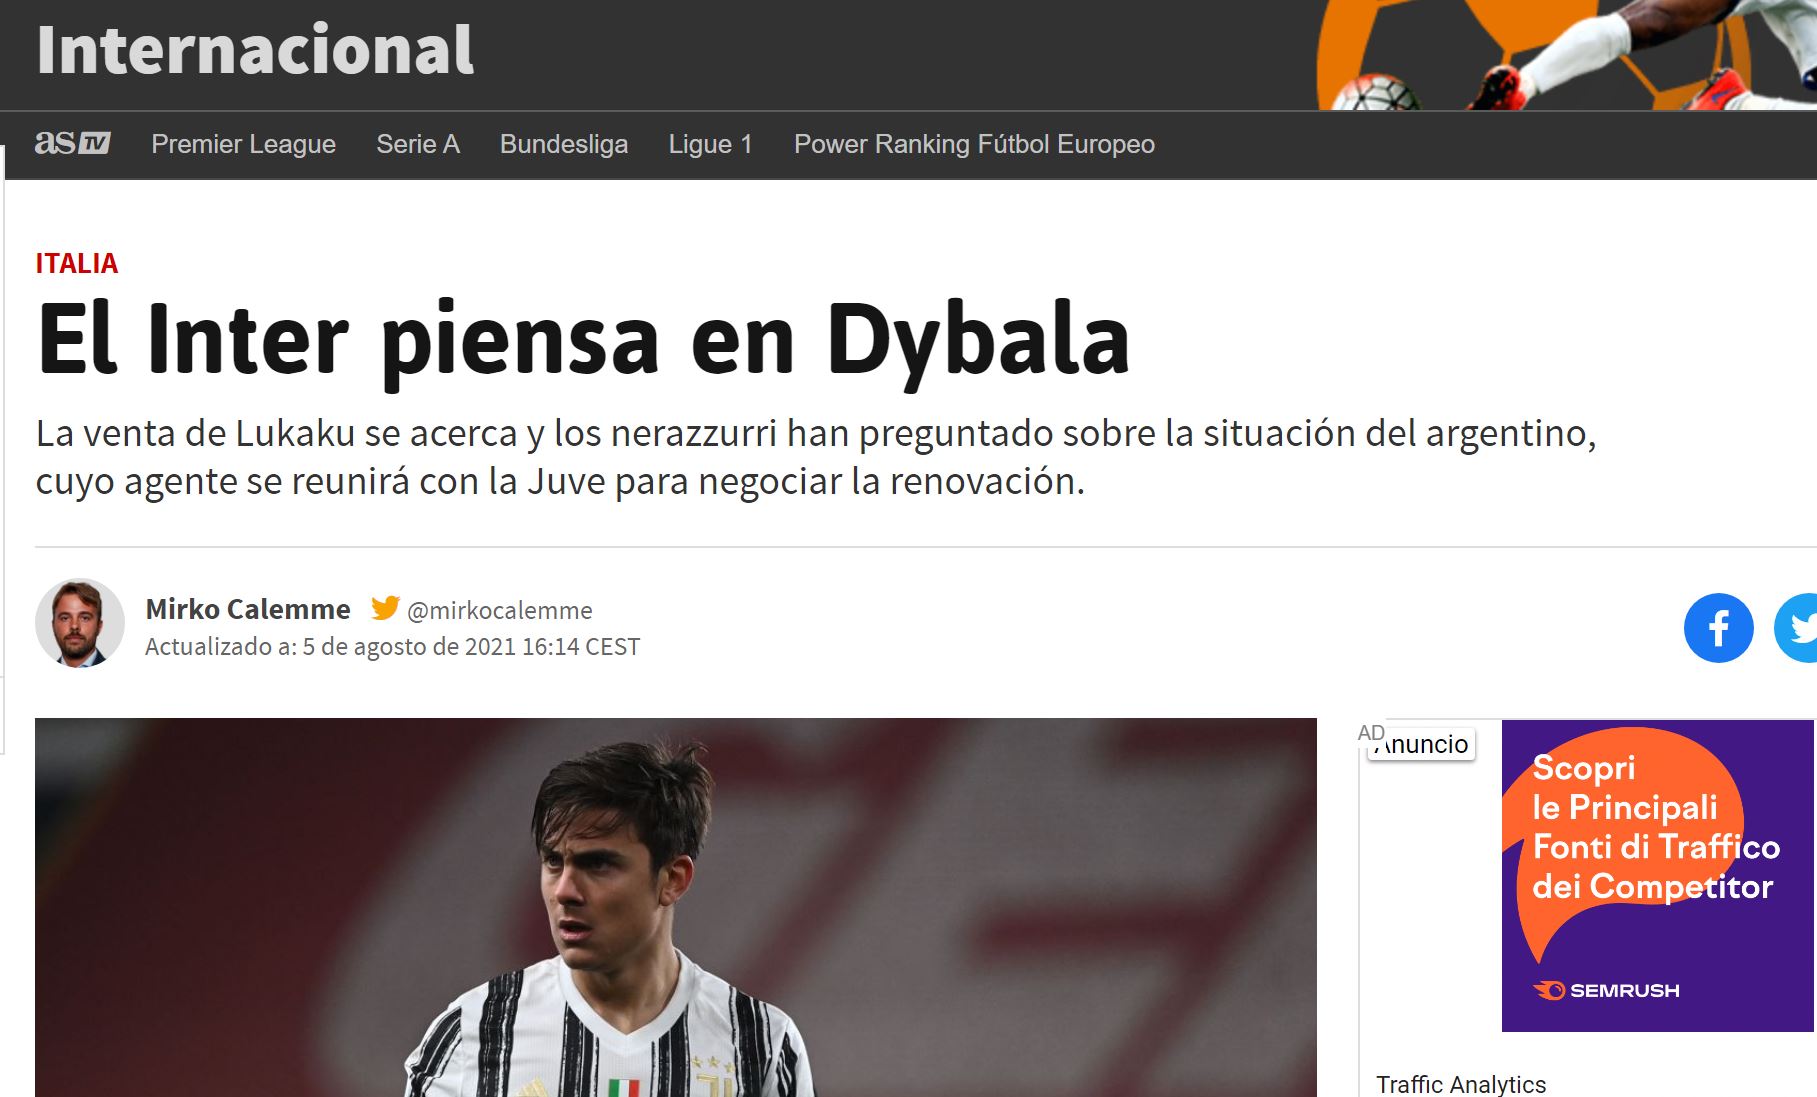Click the Internacional section title
1817x1097 pixels.
255,50
